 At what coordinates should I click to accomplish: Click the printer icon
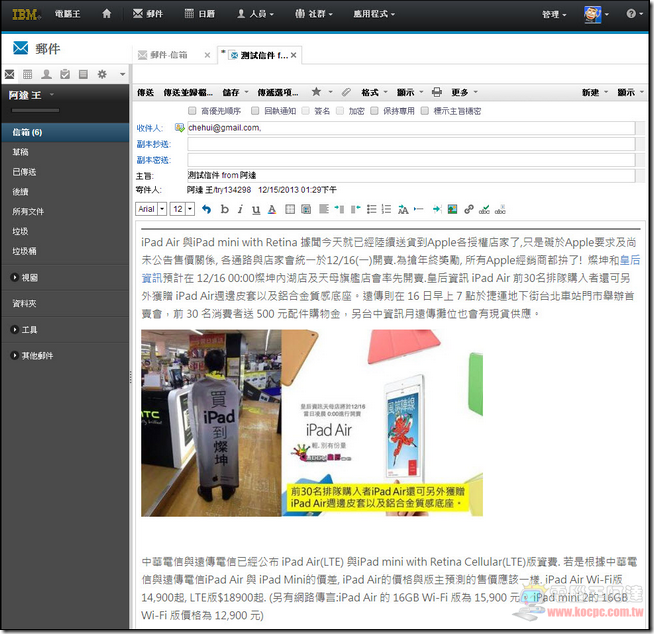(x=437, y=92)
